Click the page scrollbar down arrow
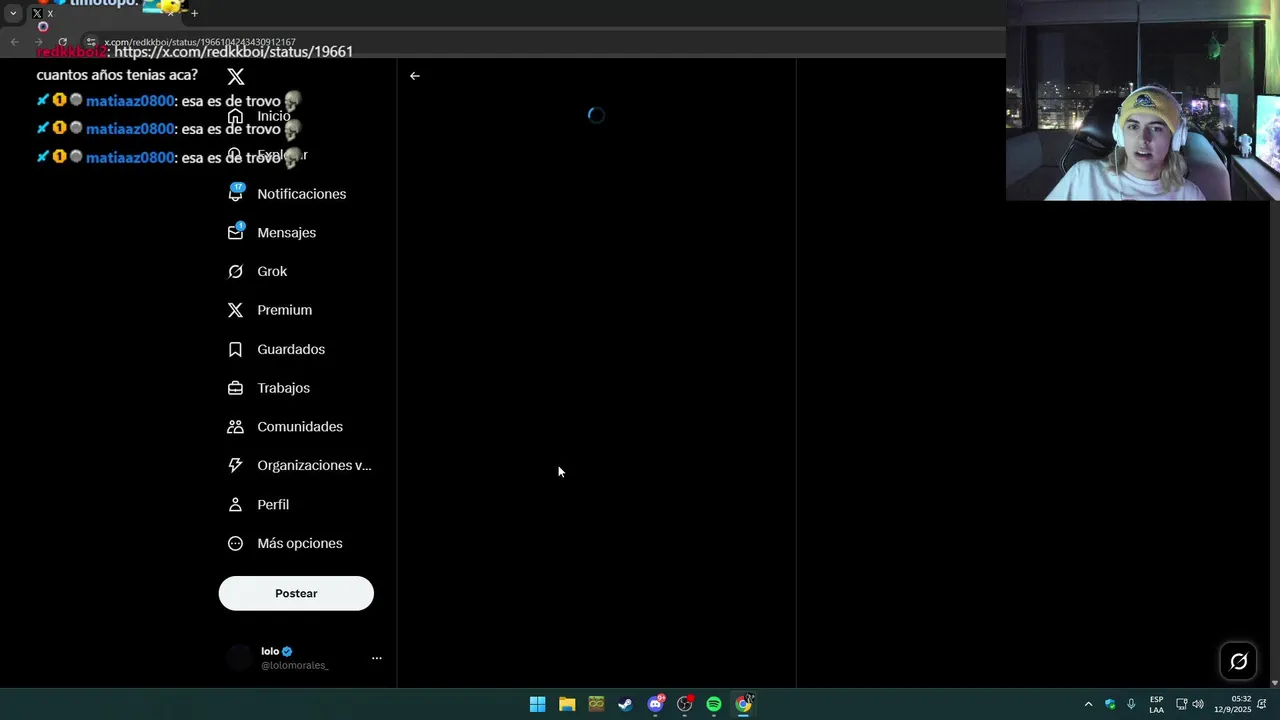 pyautogui.click(x=1274, y=682)
